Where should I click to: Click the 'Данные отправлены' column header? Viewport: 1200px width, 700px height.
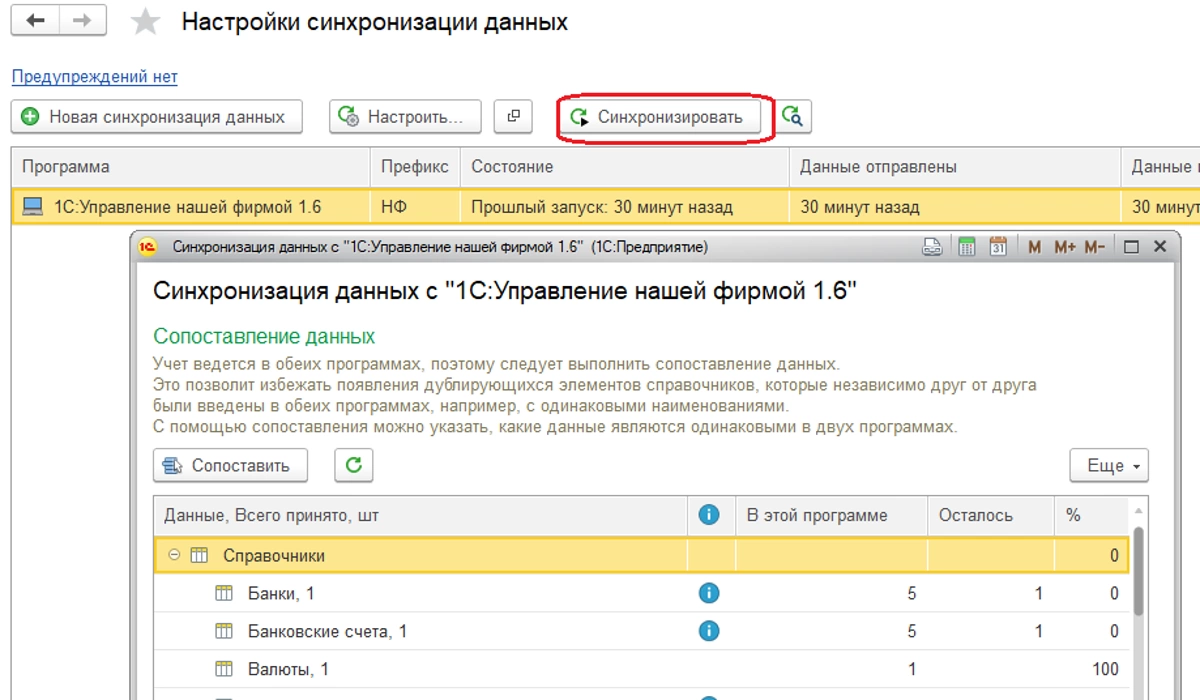click(955, 167)
